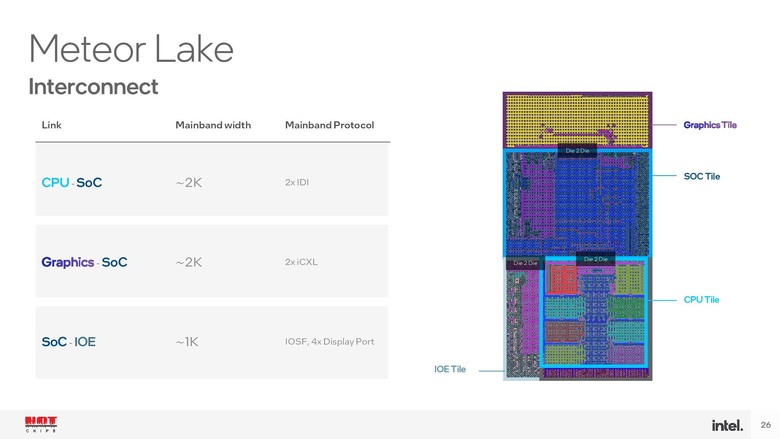The height and width of the screenshot is (439, 780).
Task: Select the SoC - IOE table row
Action: [x=212, y=343]
